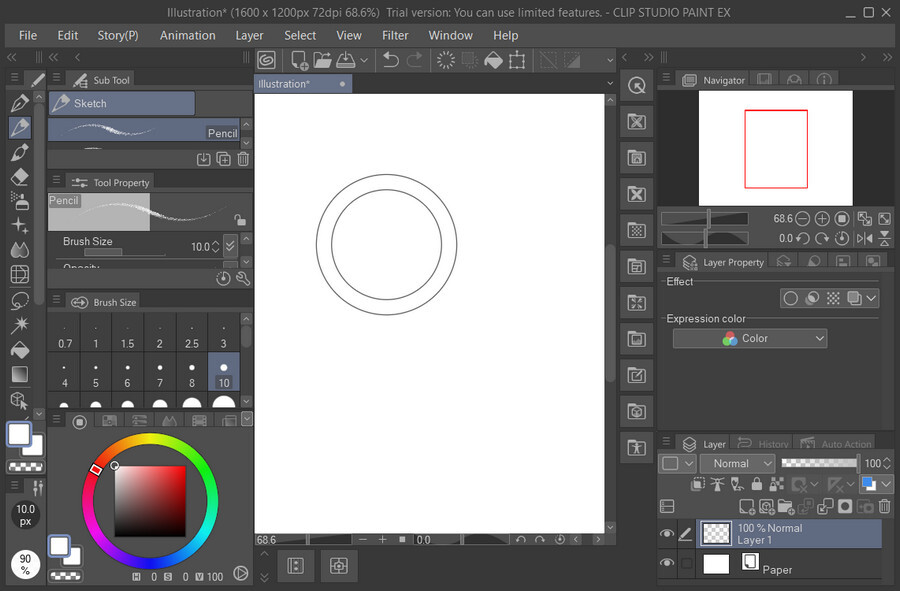Select the Sketch sub tool group
The height and width of the screenshot is (591, 900).
tap(122, 103)
